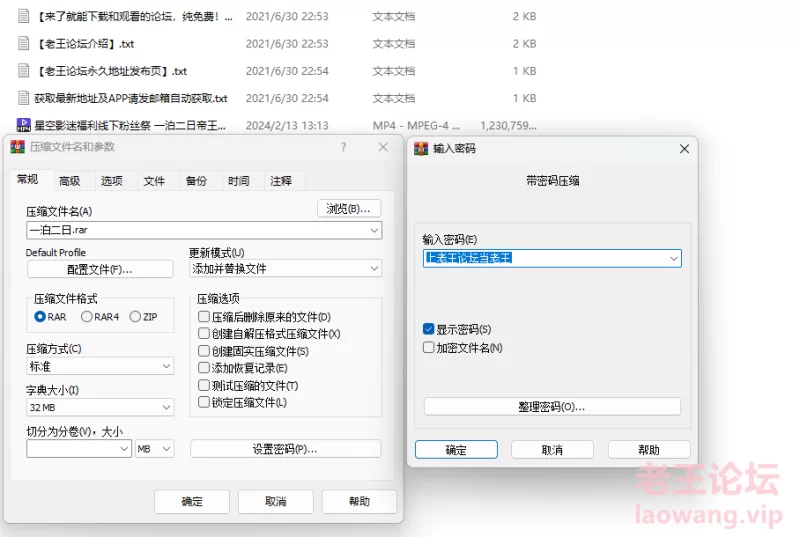Switch to the 注释 tab
Screen dimensions: 800x537
(x=281, y=181)
